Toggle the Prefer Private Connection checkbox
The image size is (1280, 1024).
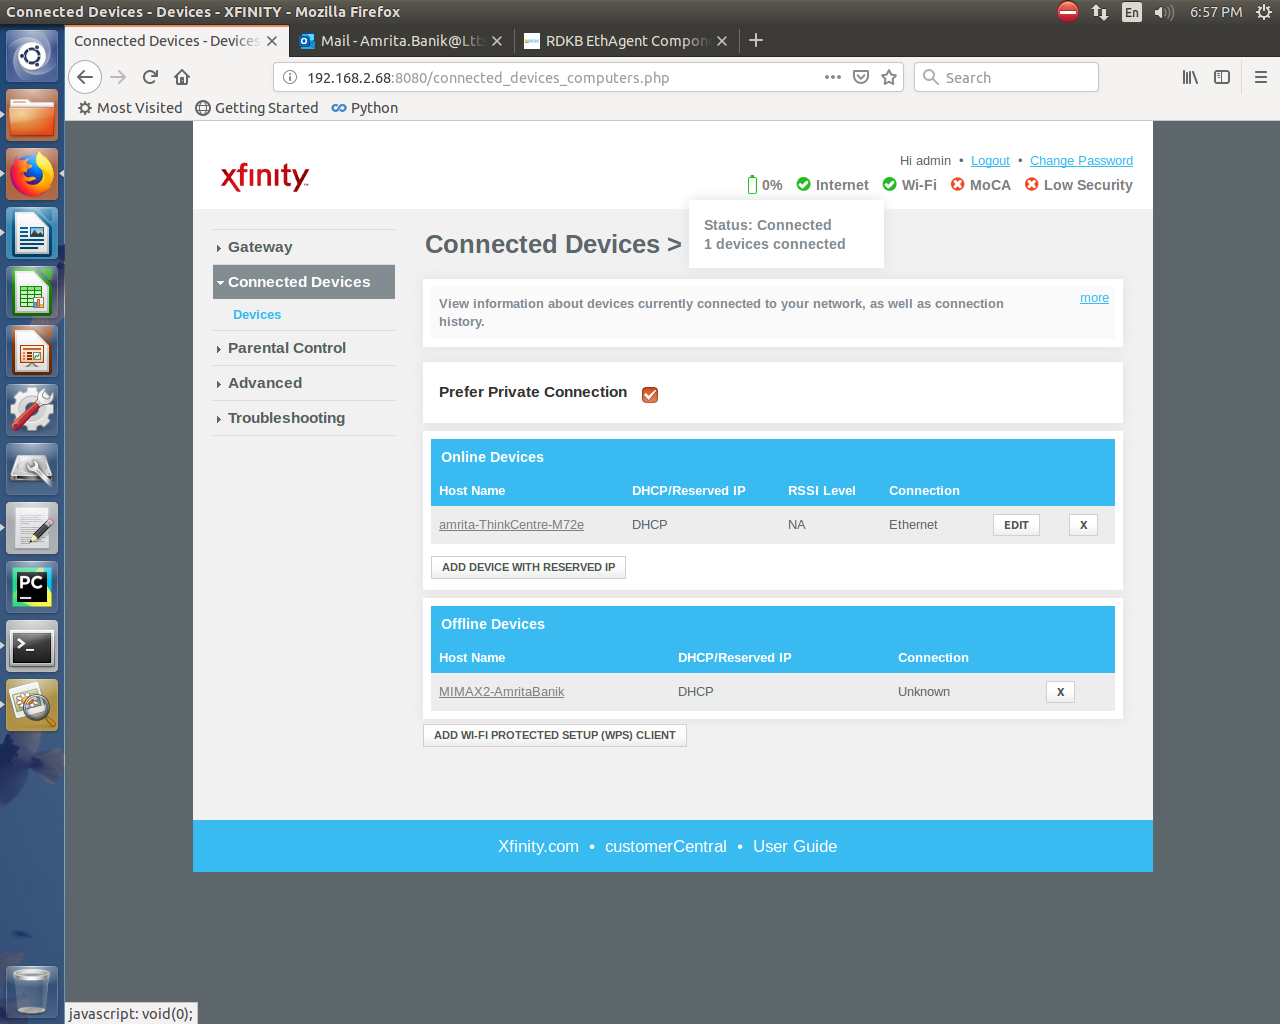pos(650,394)
